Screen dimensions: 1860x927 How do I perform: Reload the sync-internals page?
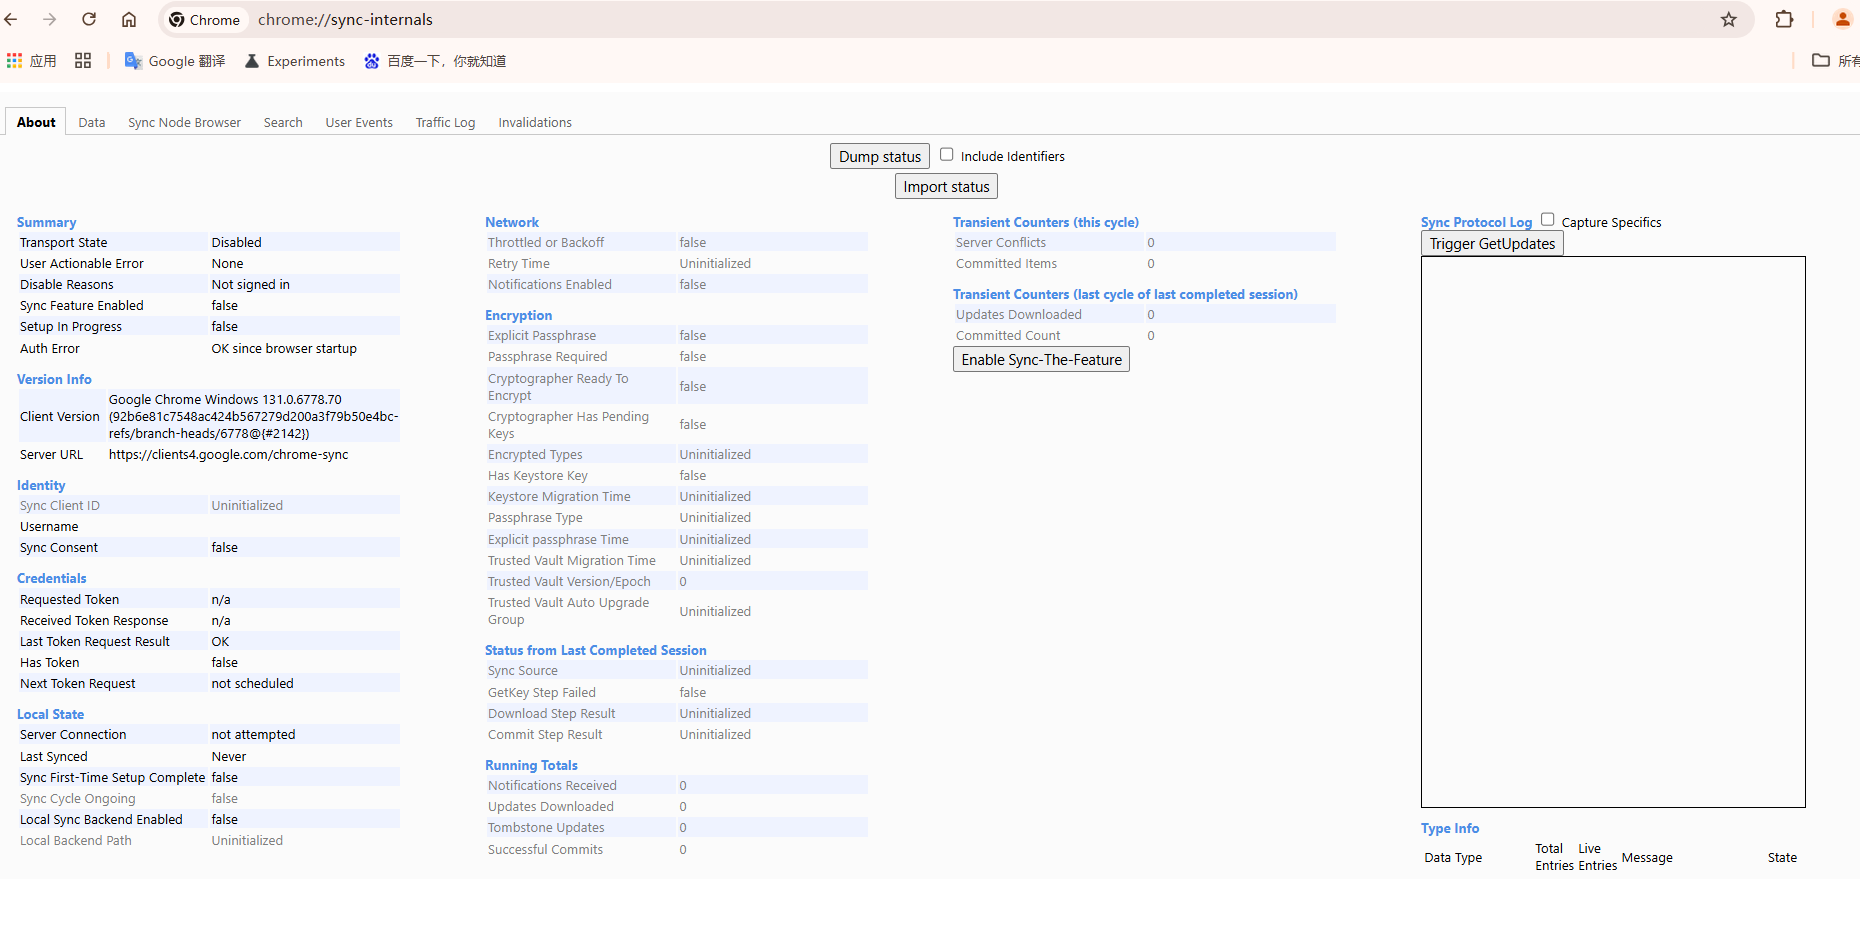(89, 19)
